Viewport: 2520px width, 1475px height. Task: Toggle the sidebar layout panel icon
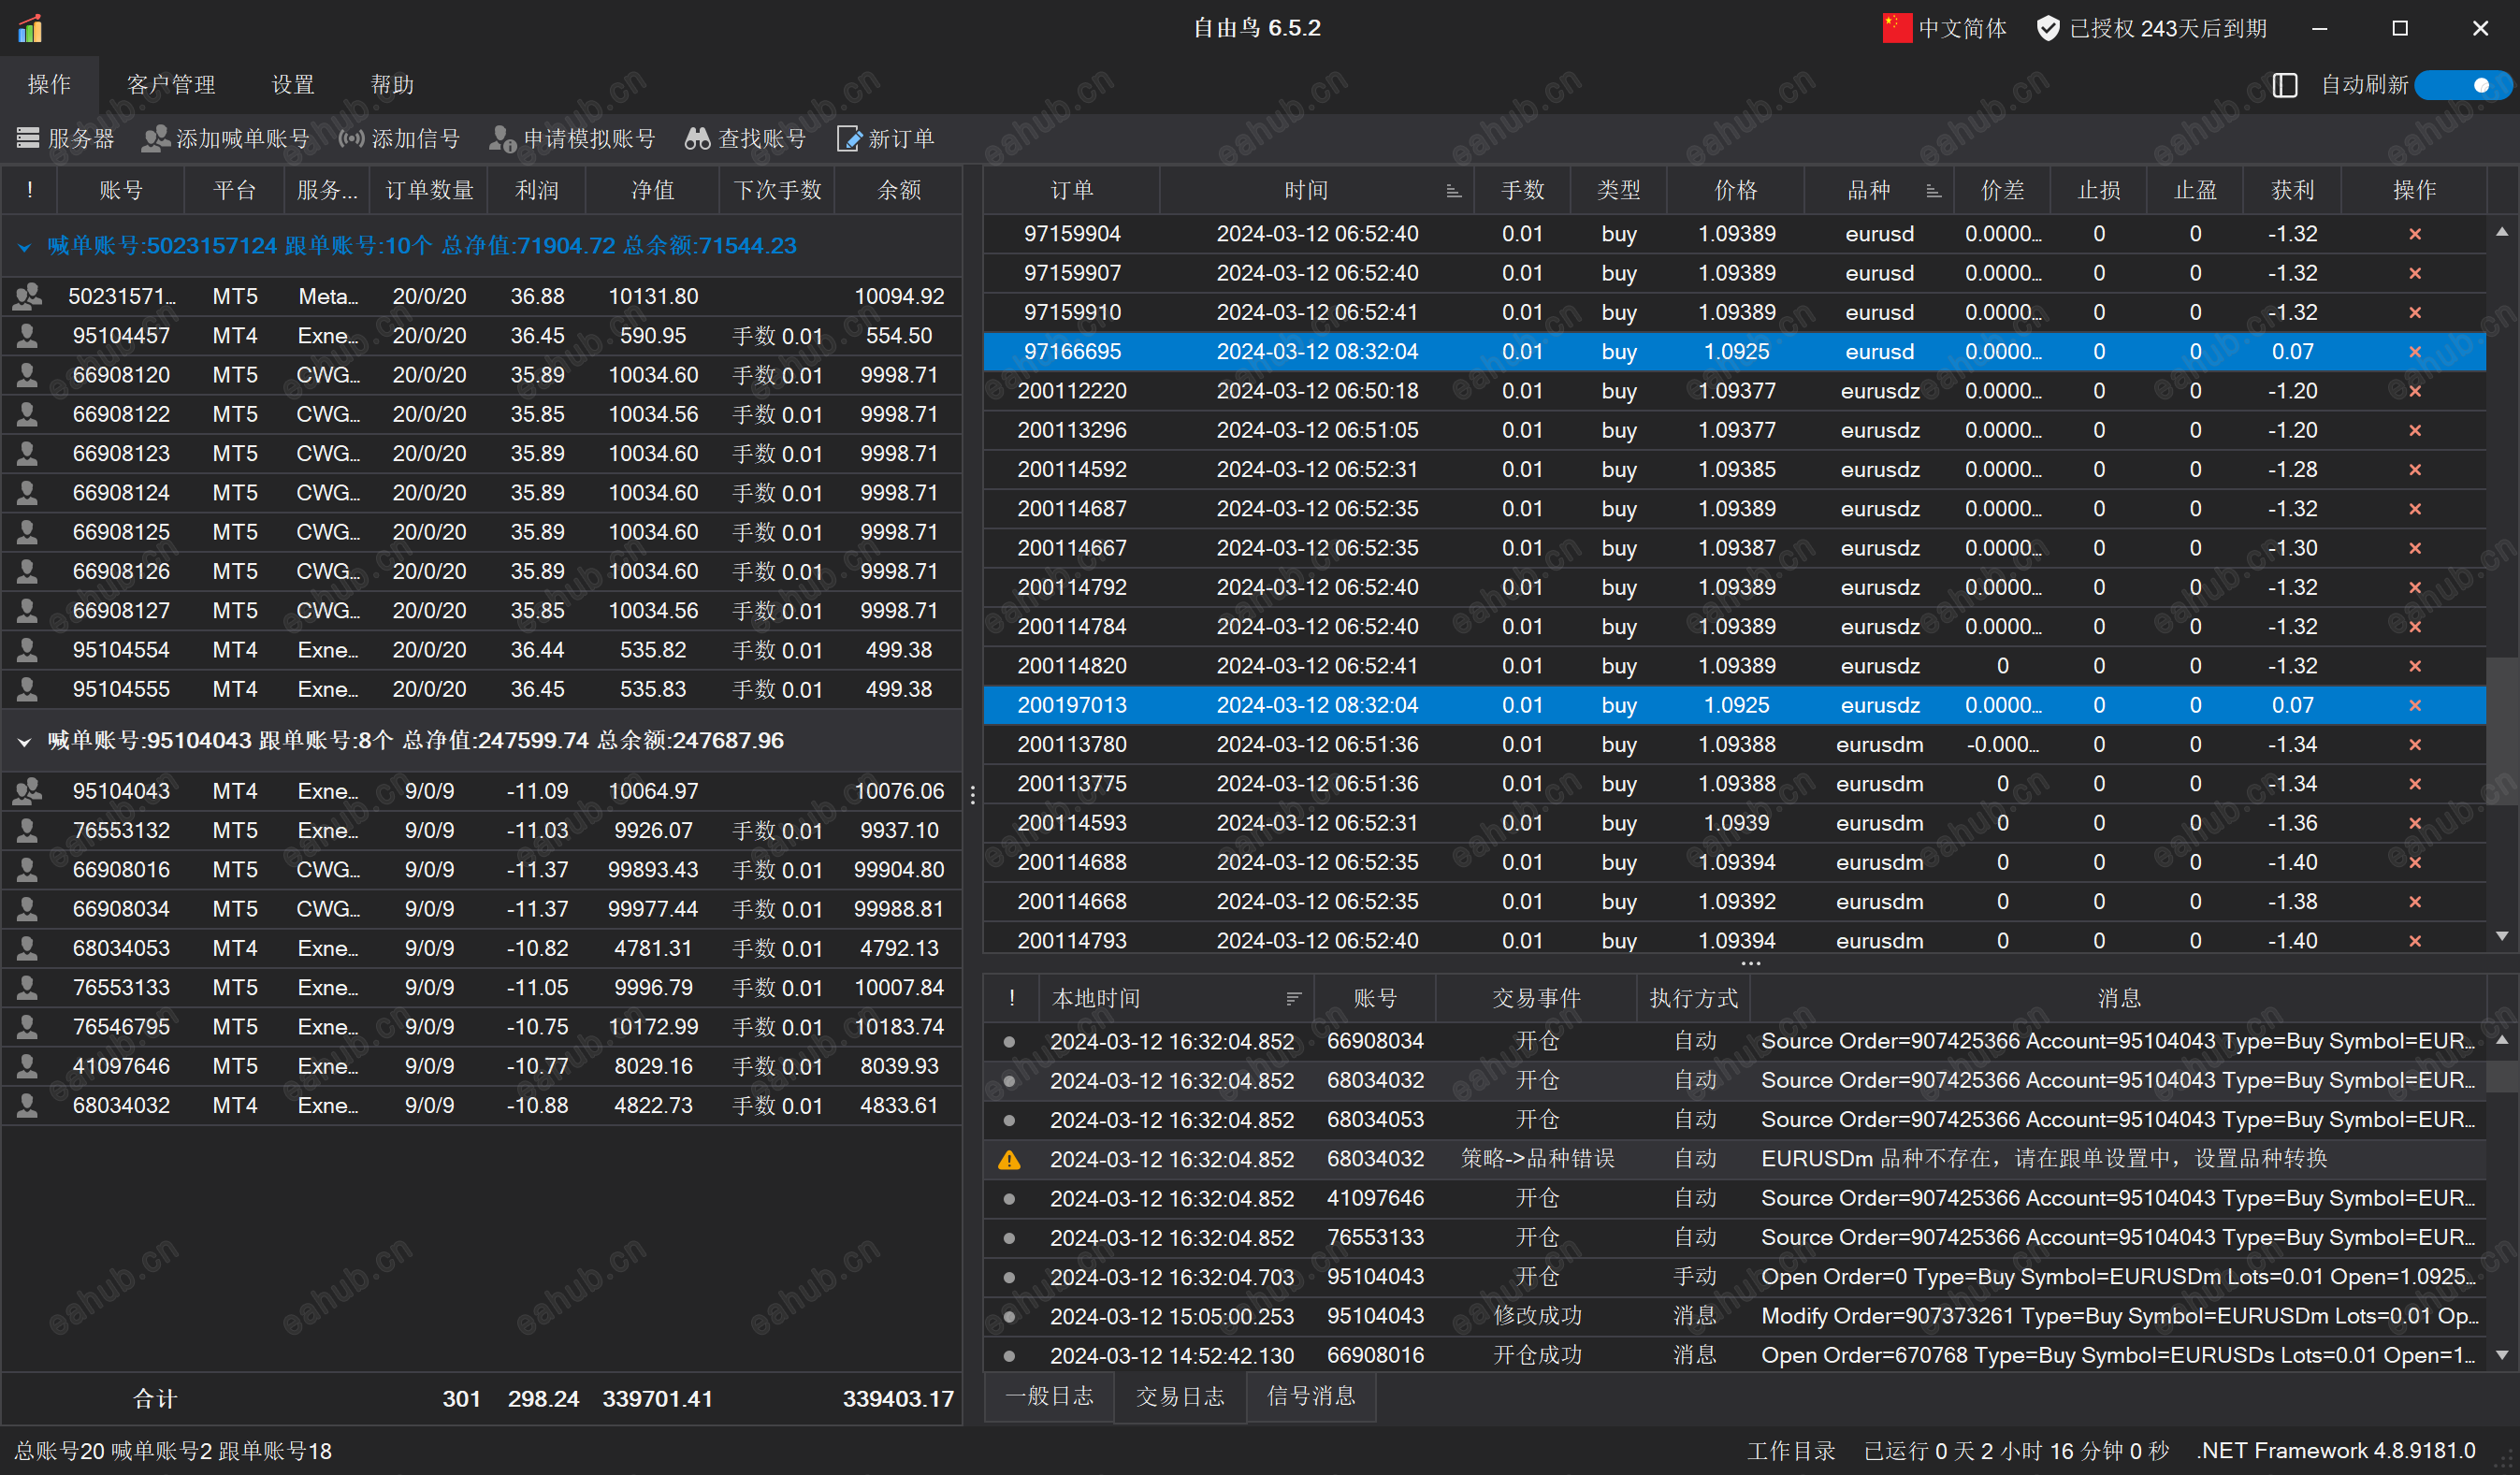pyautogui.click(x=2285, y=85)
